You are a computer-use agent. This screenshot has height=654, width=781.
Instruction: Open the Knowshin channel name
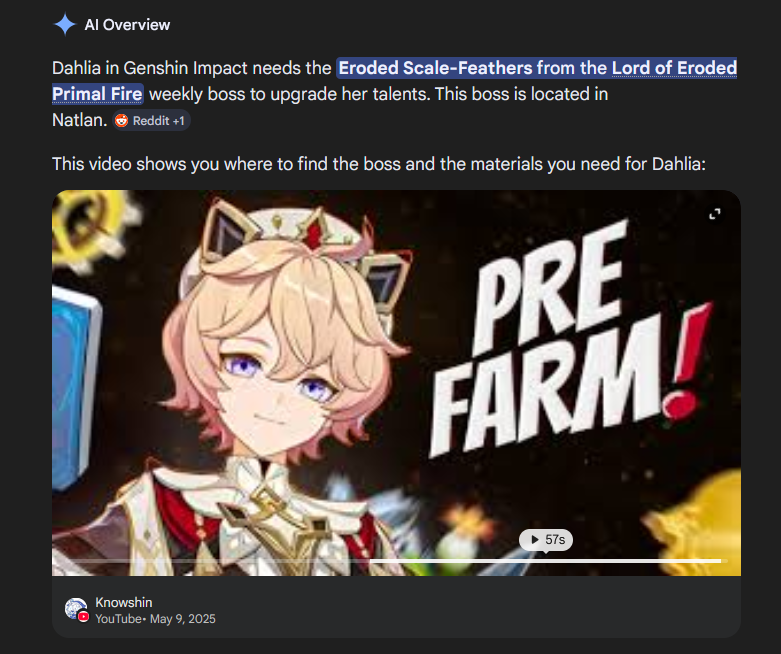(x=124, y=602)
